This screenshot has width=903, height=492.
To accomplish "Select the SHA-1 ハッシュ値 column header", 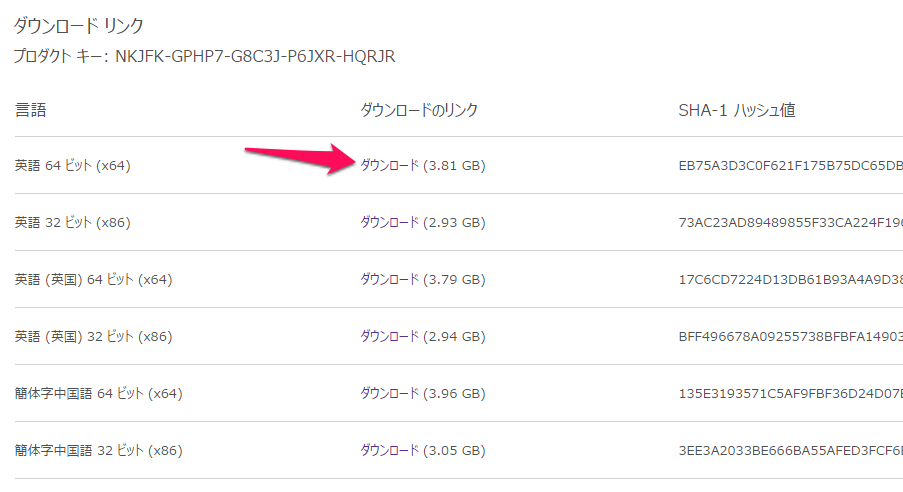I will click(737, 110).
